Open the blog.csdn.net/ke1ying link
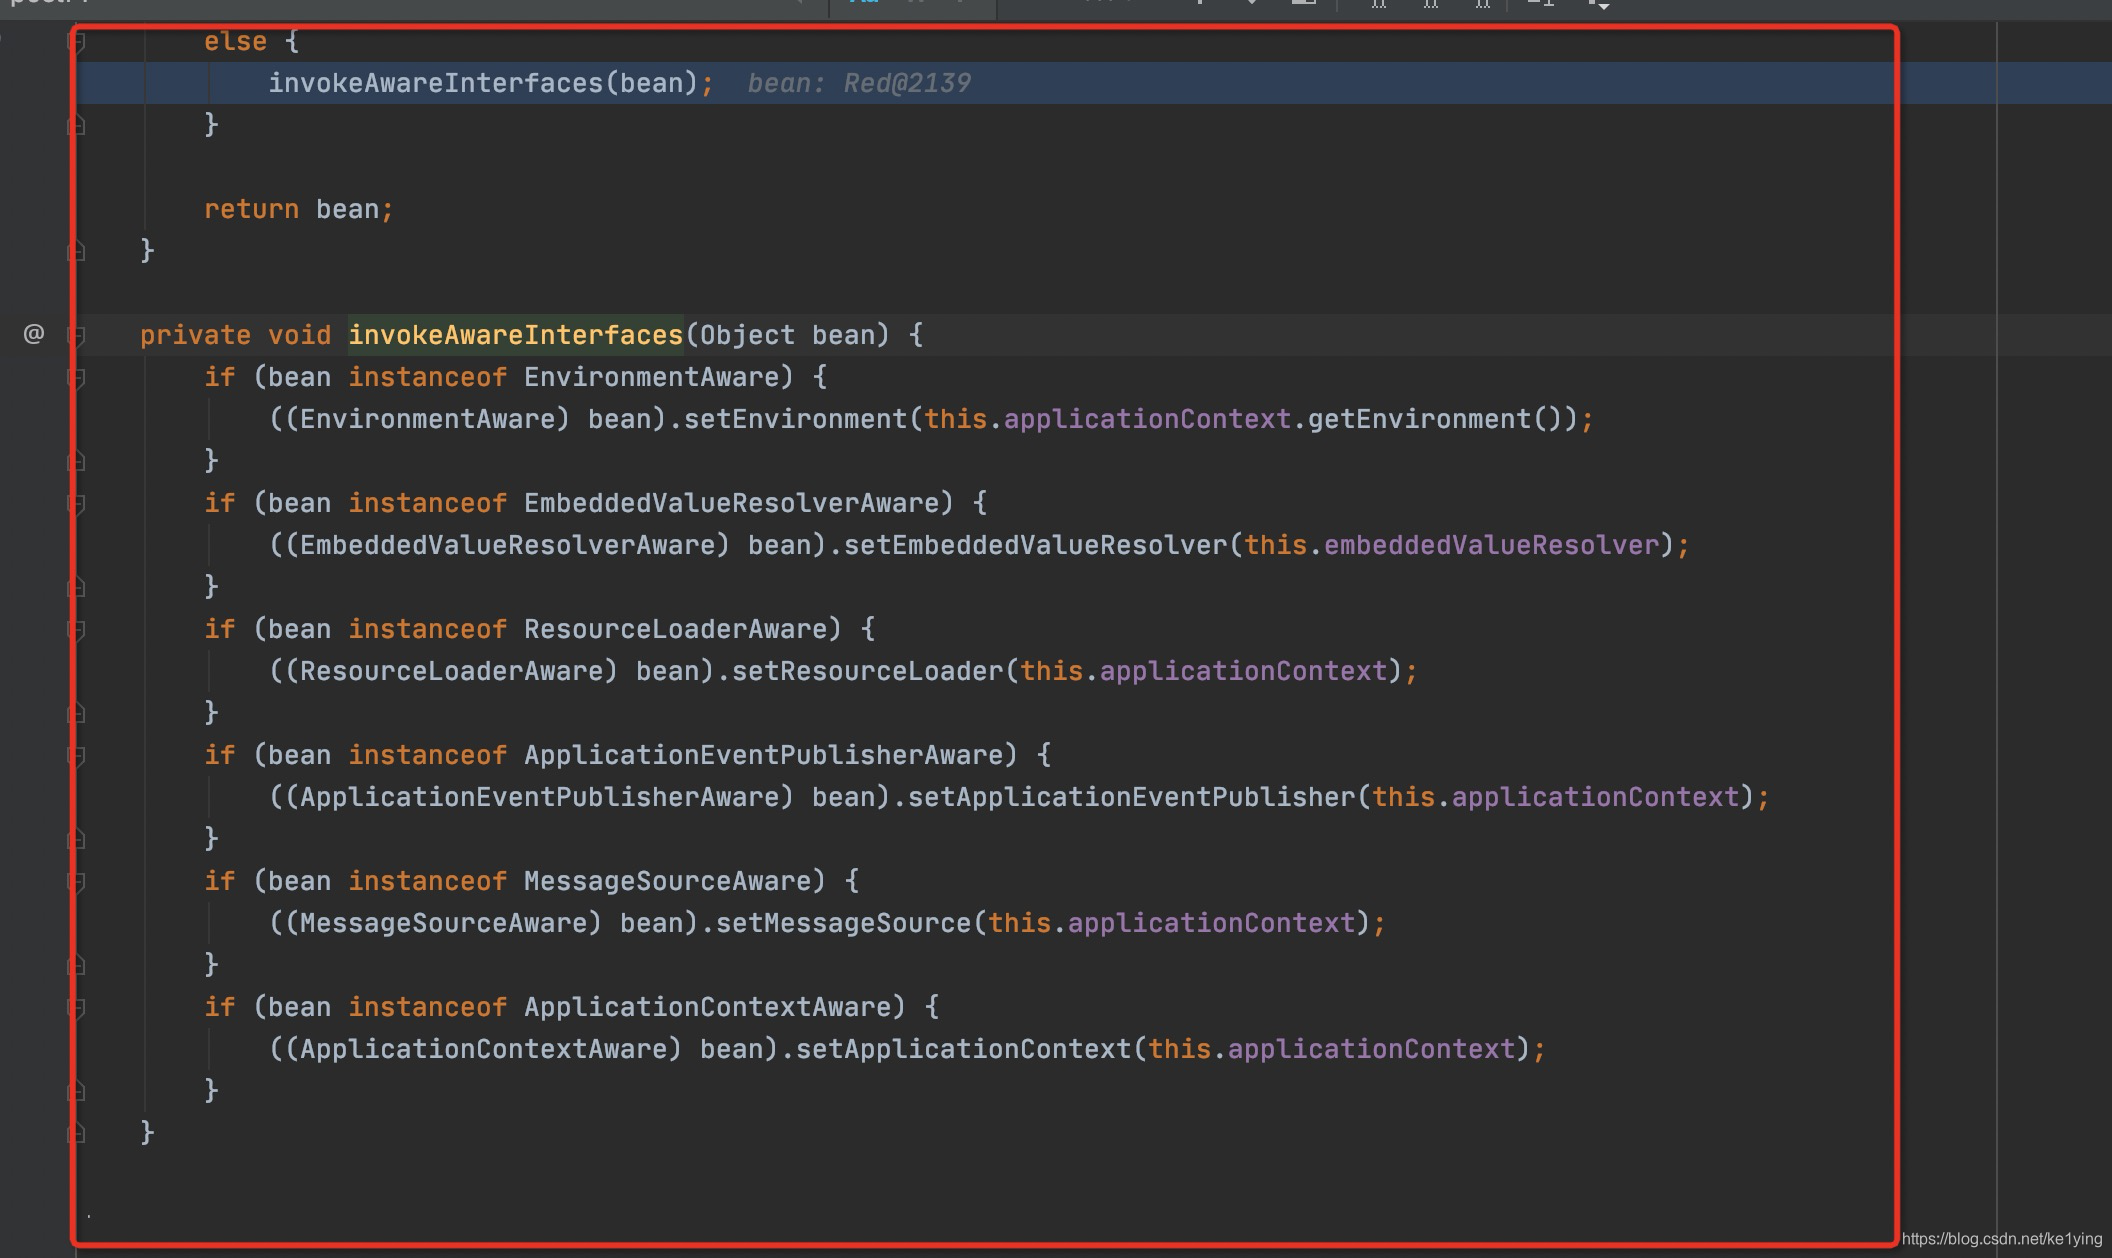Viewport: 2112px width, 1258px height. pos(2001,1239)
